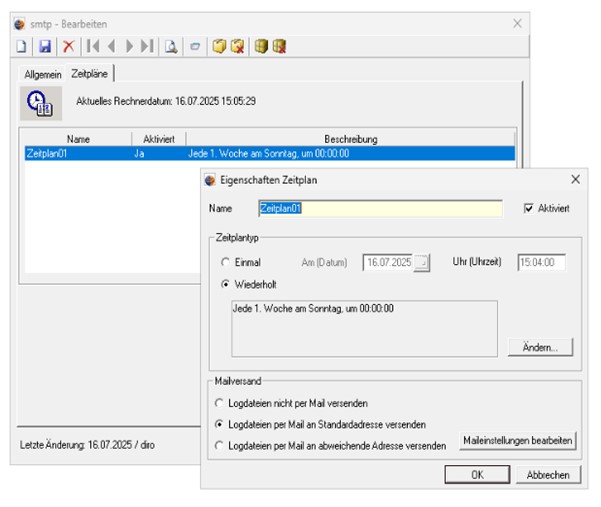
Task: Click the Letzte Änderung status text
Action: 87,445
